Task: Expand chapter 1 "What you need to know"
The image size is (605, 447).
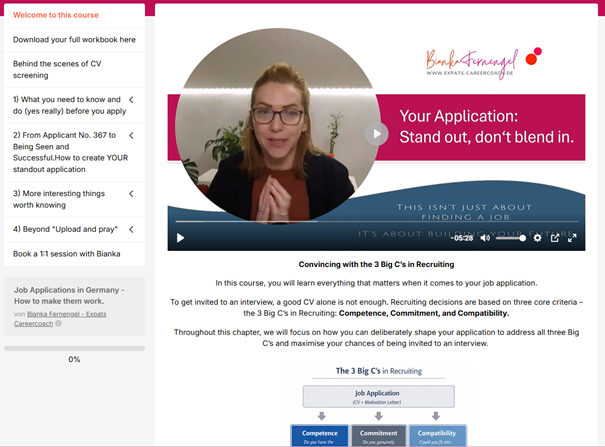Action: click(131, 99)
